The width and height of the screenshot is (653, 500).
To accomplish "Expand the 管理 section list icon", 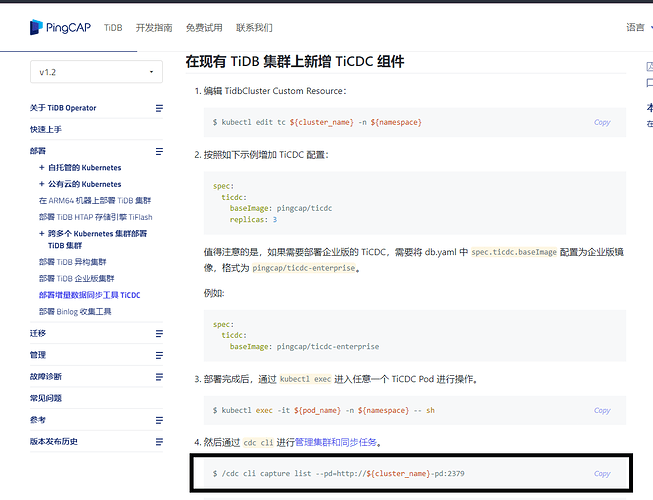I will (159, 355).
